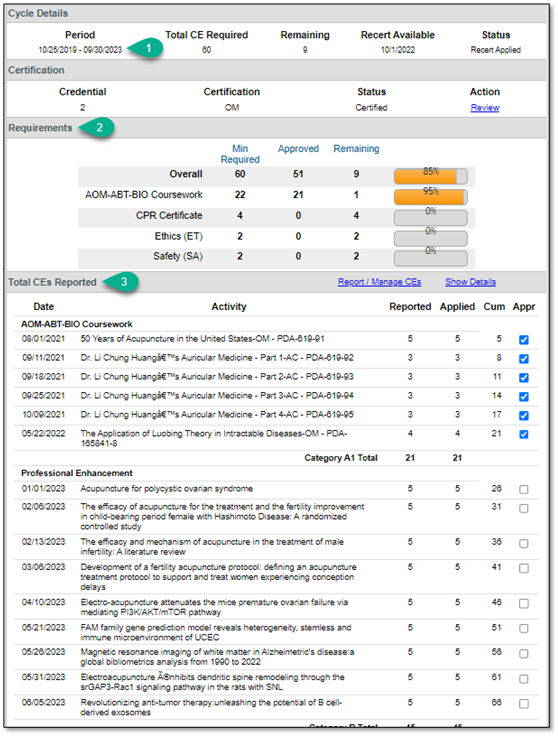
Task: Check the 02/13/2023 male infertility review checkbox
Action: pos(524,544)
